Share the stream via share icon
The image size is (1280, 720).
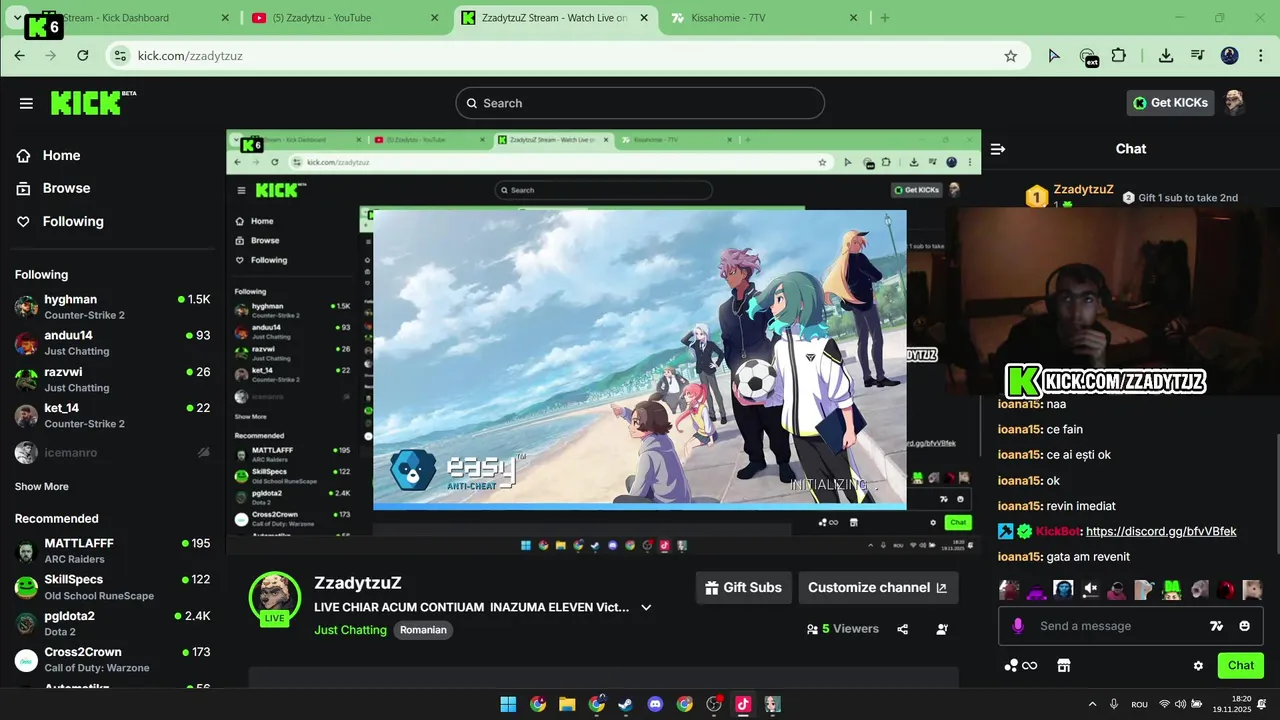pyautogui.click(x=903, y=629)
